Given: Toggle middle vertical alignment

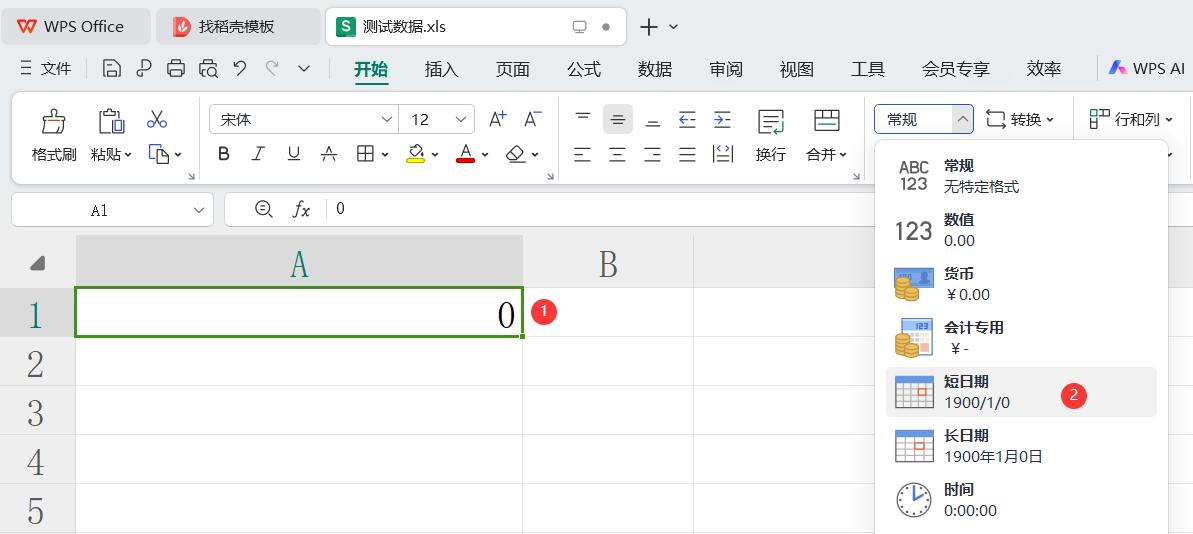Looking at the screenshot, I should point(618,119).
